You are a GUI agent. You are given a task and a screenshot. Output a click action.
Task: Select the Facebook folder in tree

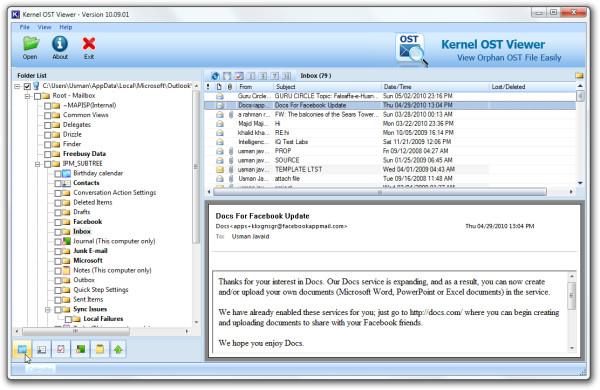point(87,222)
